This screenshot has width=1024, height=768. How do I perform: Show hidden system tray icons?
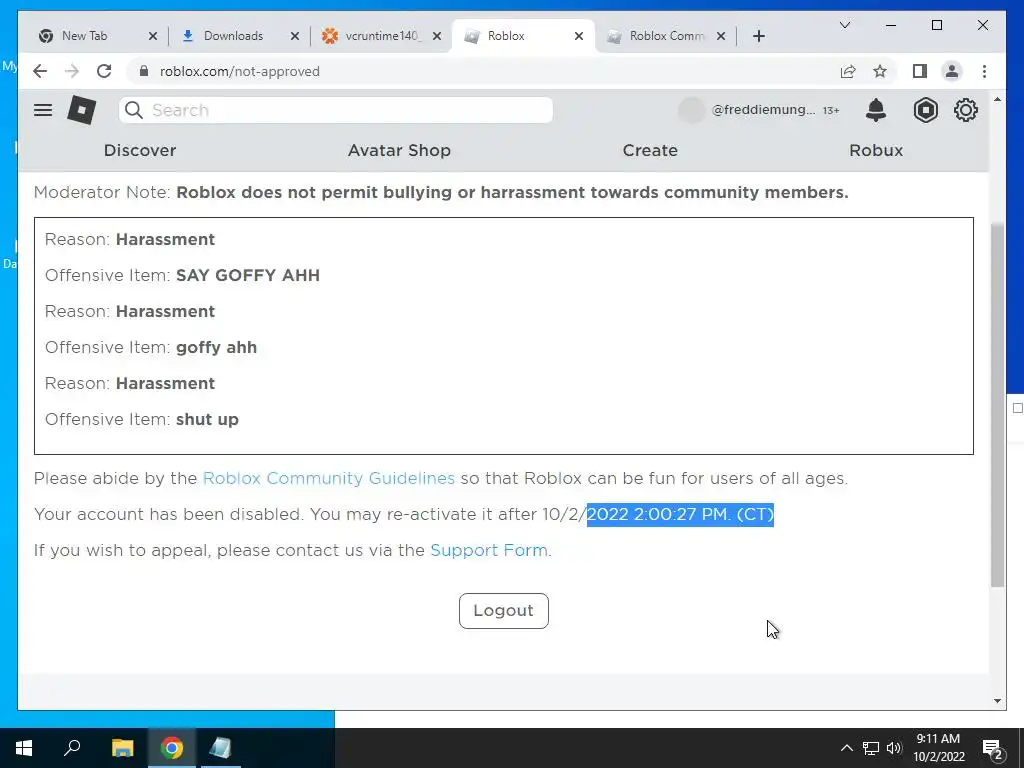[x=846, y=748]
